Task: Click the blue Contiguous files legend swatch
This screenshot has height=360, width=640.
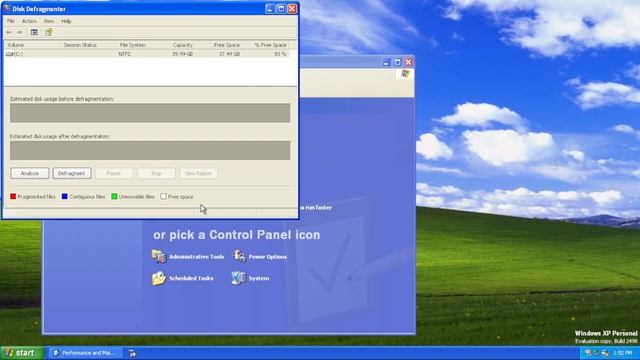Action: point(64,196)
